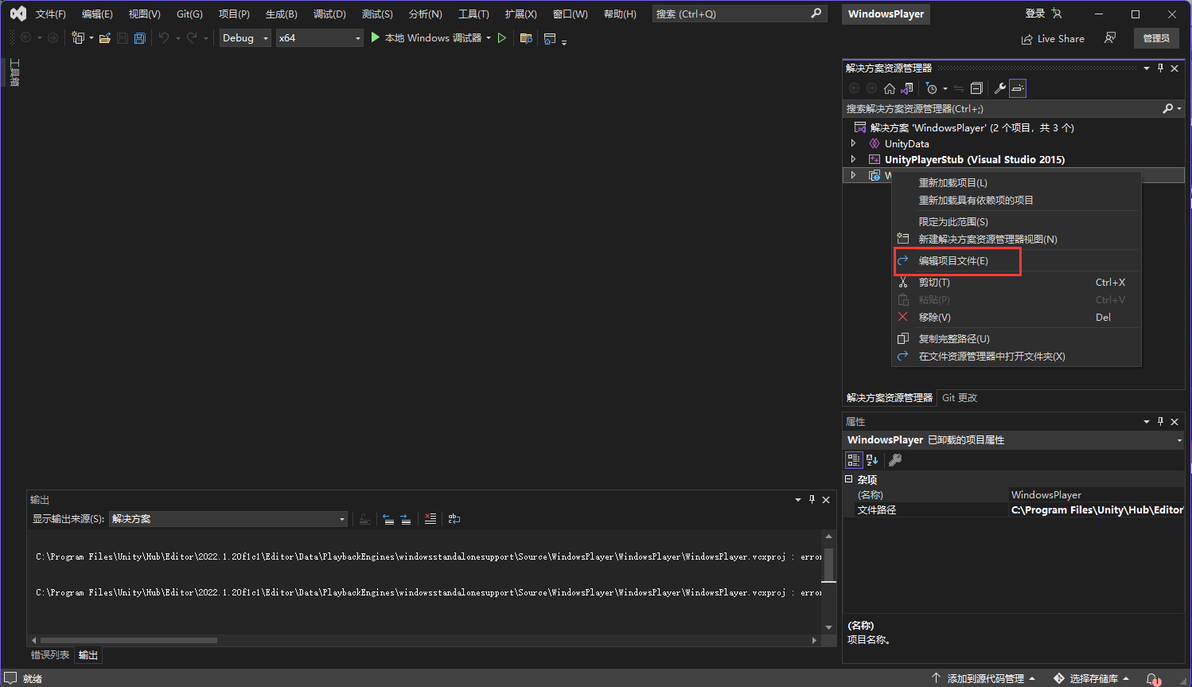
Task: Start without debugging using the hollow arrow
Action: pos(502,38)
